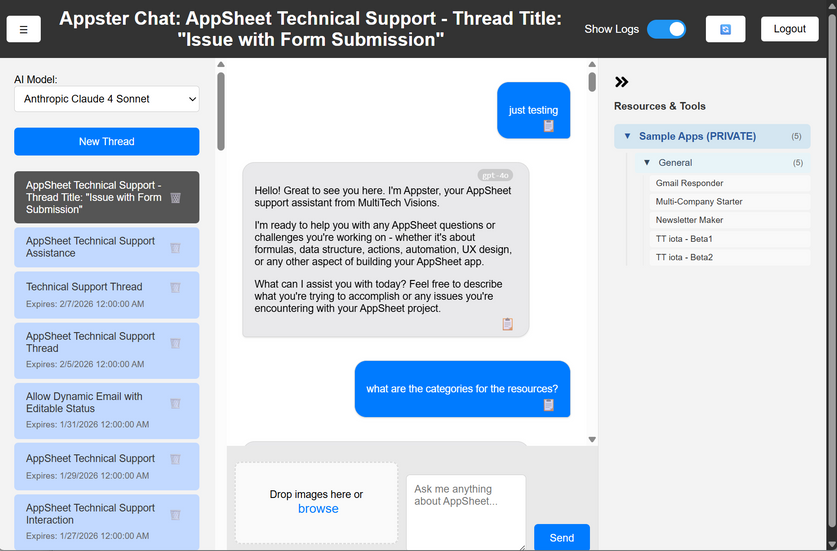Open the AppSheet Technical Support Thread expiring 2/5/2026

107,350
